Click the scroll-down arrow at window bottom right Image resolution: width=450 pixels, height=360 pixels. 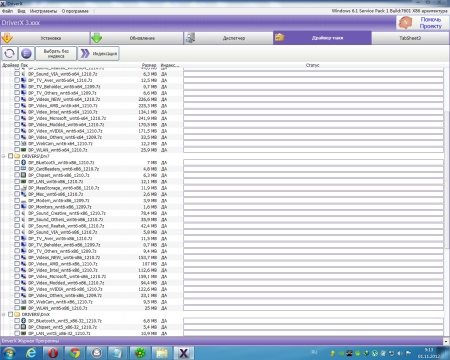(x=447, y=341)
